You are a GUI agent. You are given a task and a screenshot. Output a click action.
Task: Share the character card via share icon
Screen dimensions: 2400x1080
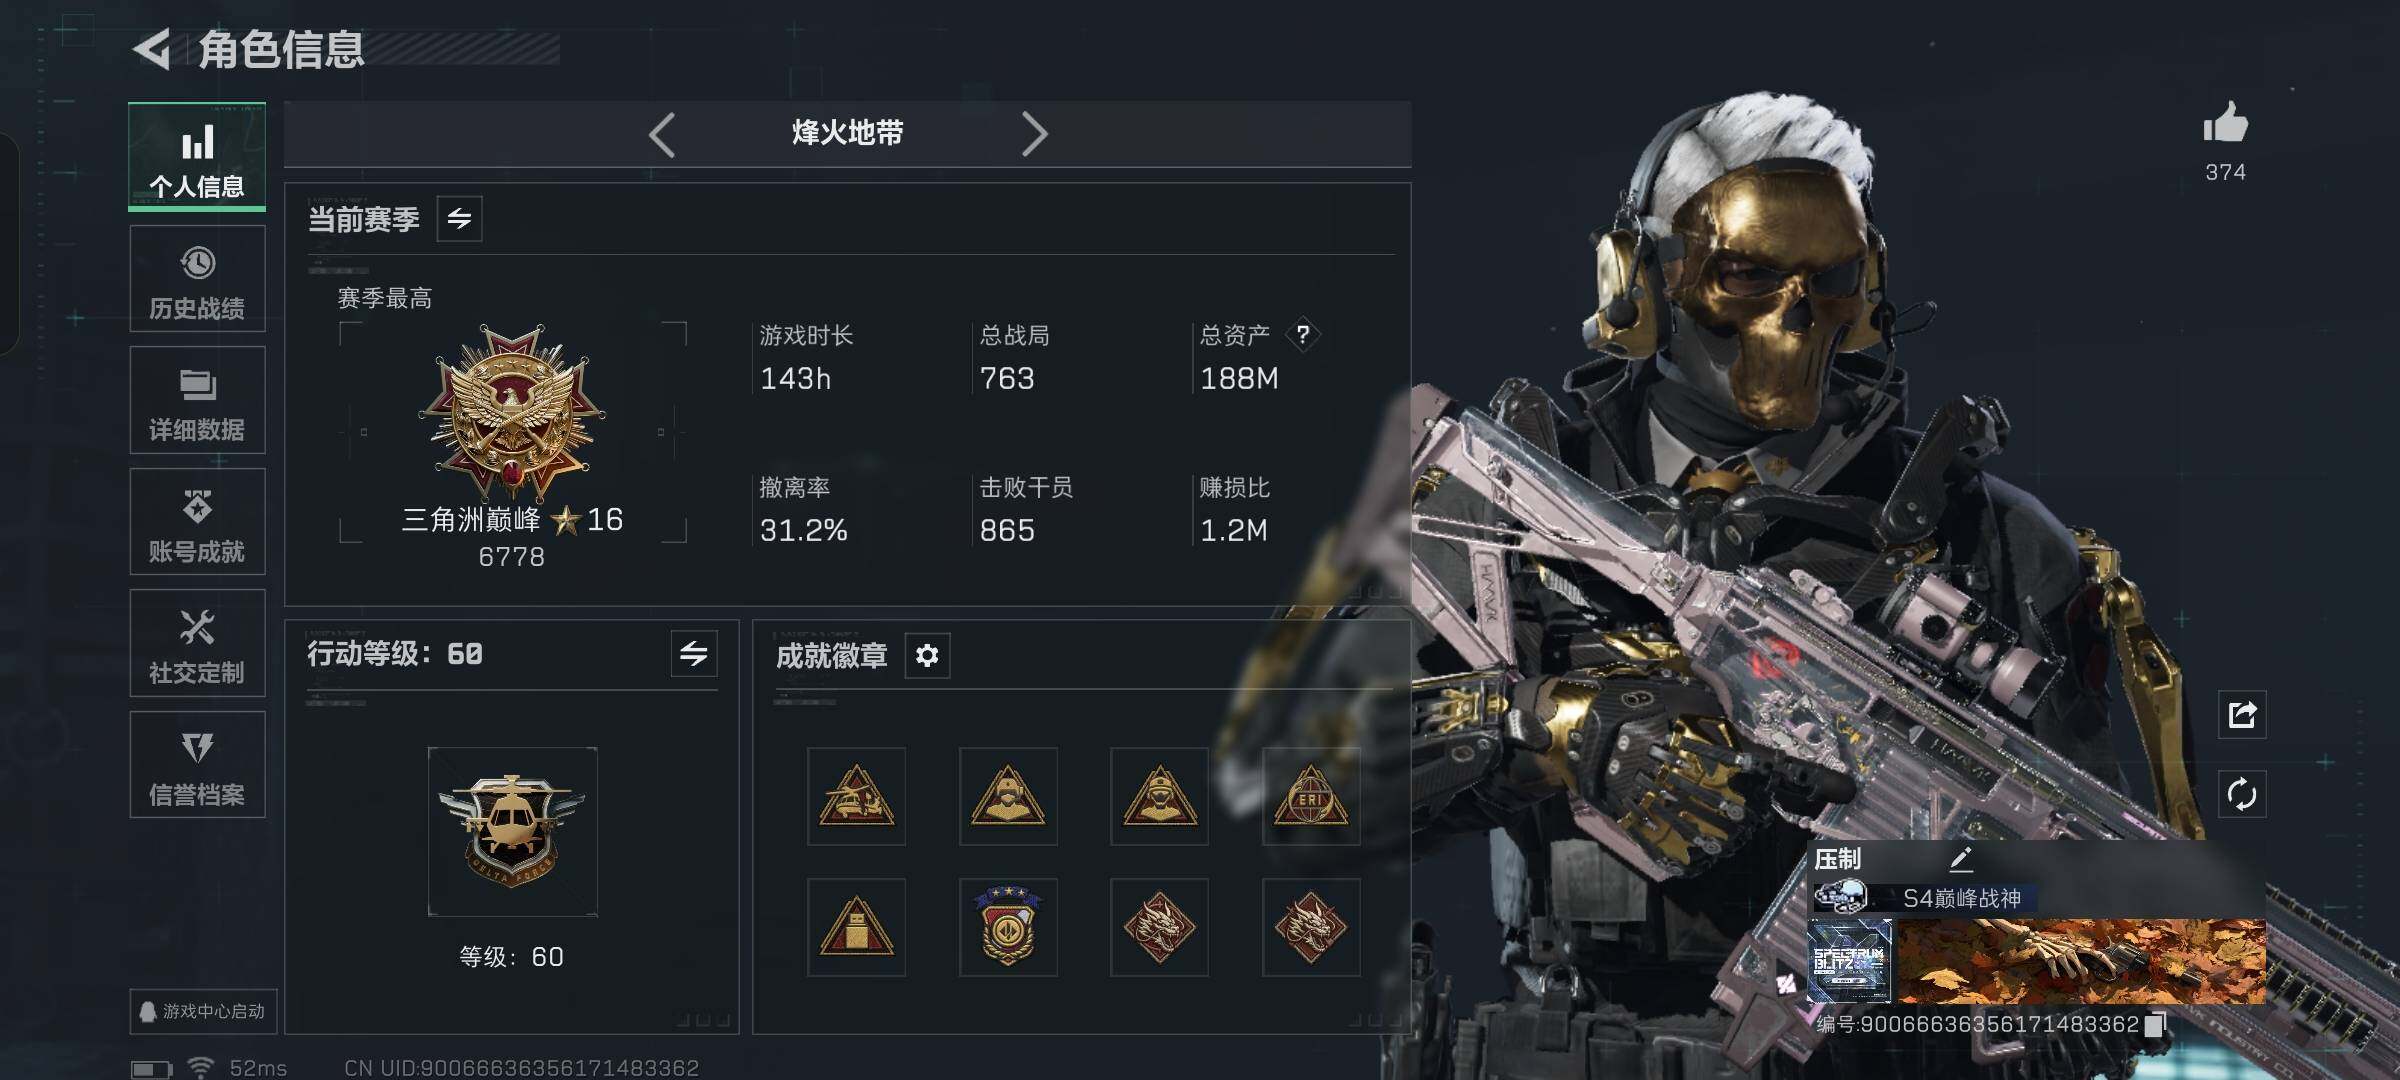tap(2242, 714)
